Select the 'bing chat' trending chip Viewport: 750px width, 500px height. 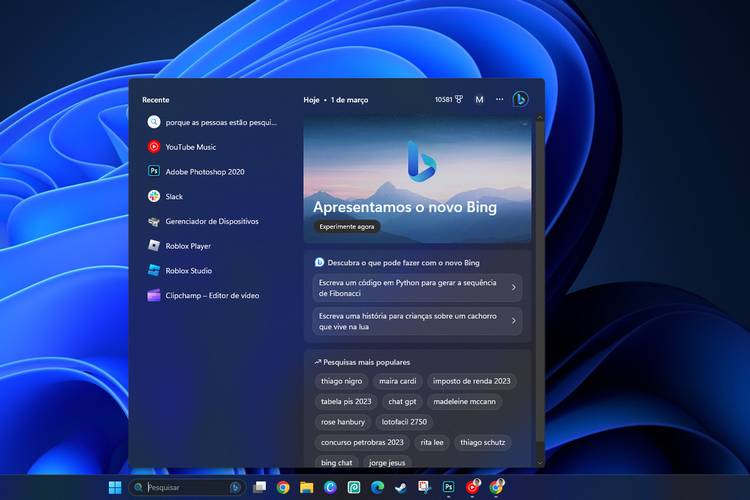click(336, 463)
